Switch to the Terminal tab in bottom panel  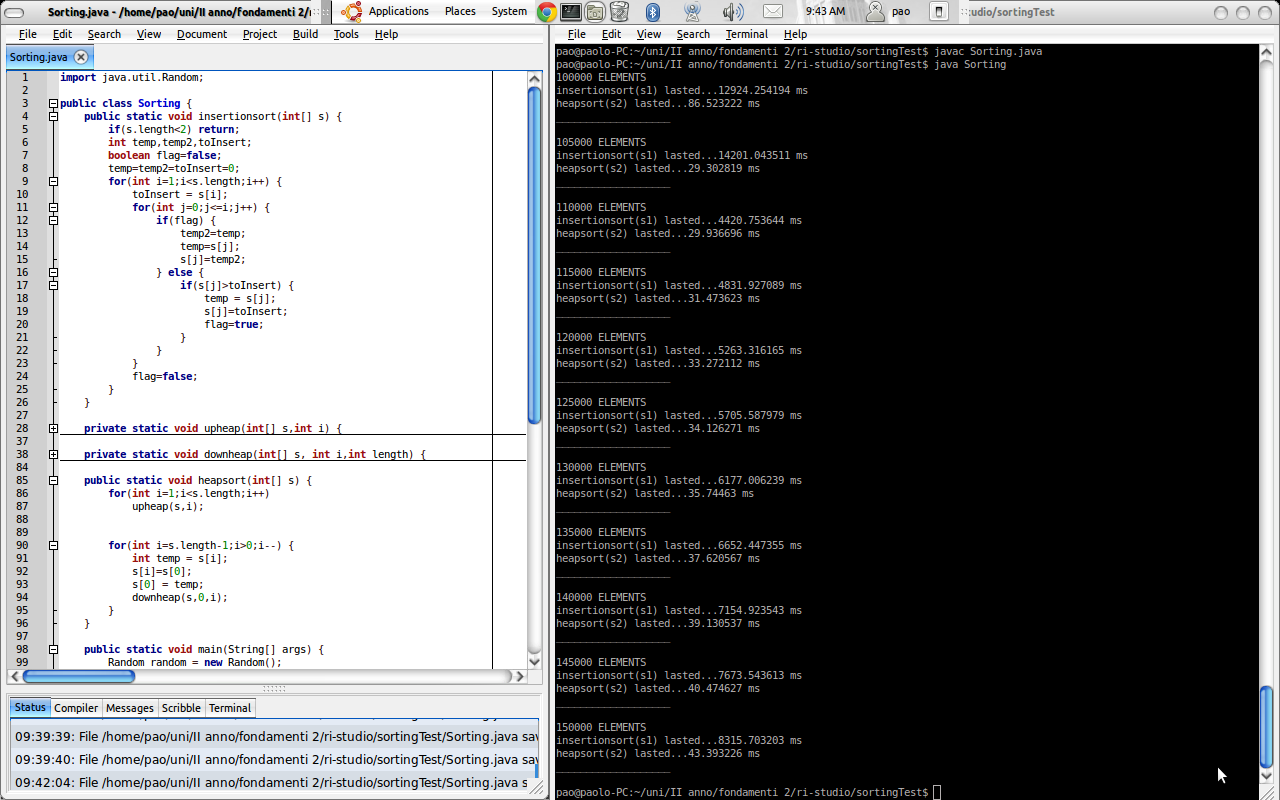(230, 708)
